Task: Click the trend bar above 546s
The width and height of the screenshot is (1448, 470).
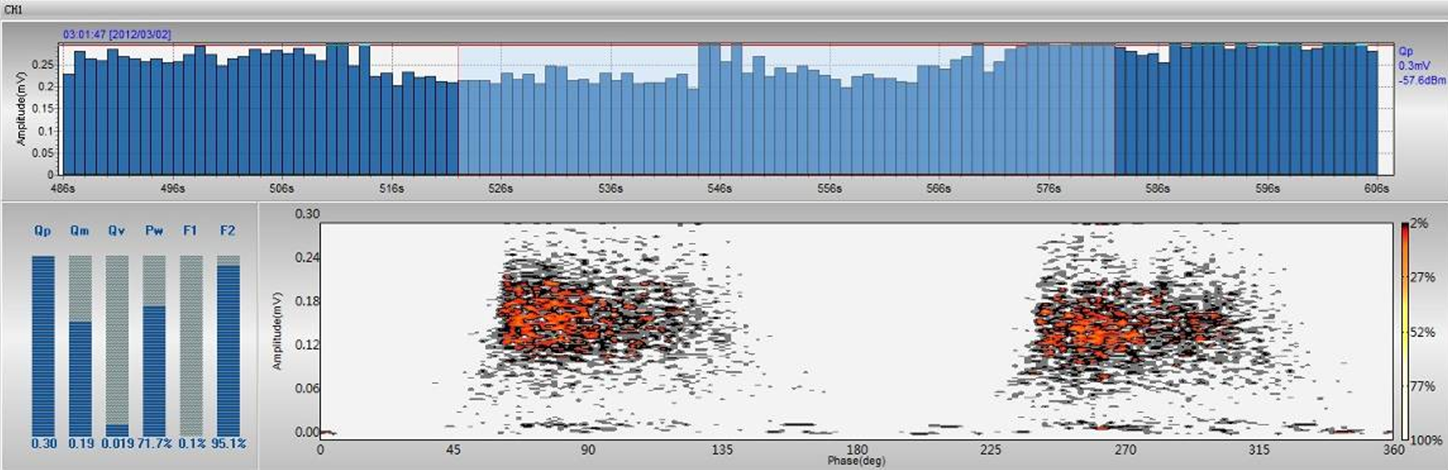Action: pos(716,109)
